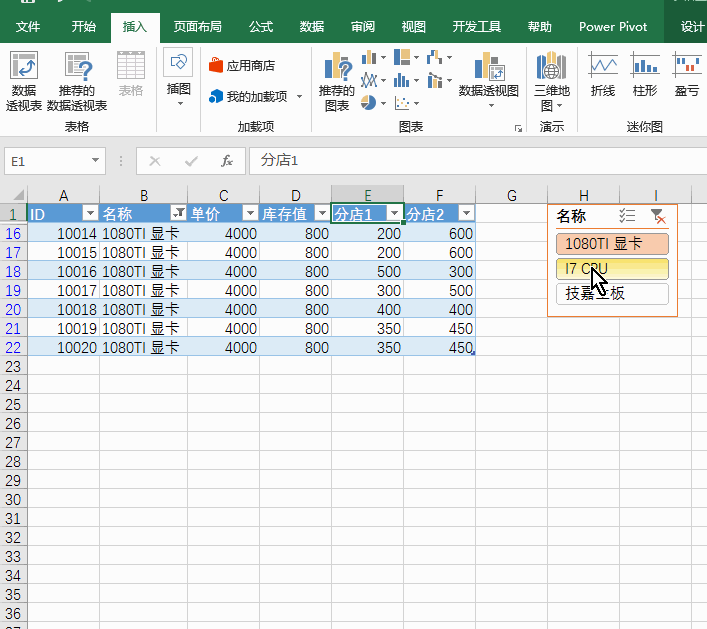Open 应用商店 add-in store
The width and height of the screenshot is (707, 629).
(x=242, y=66)
